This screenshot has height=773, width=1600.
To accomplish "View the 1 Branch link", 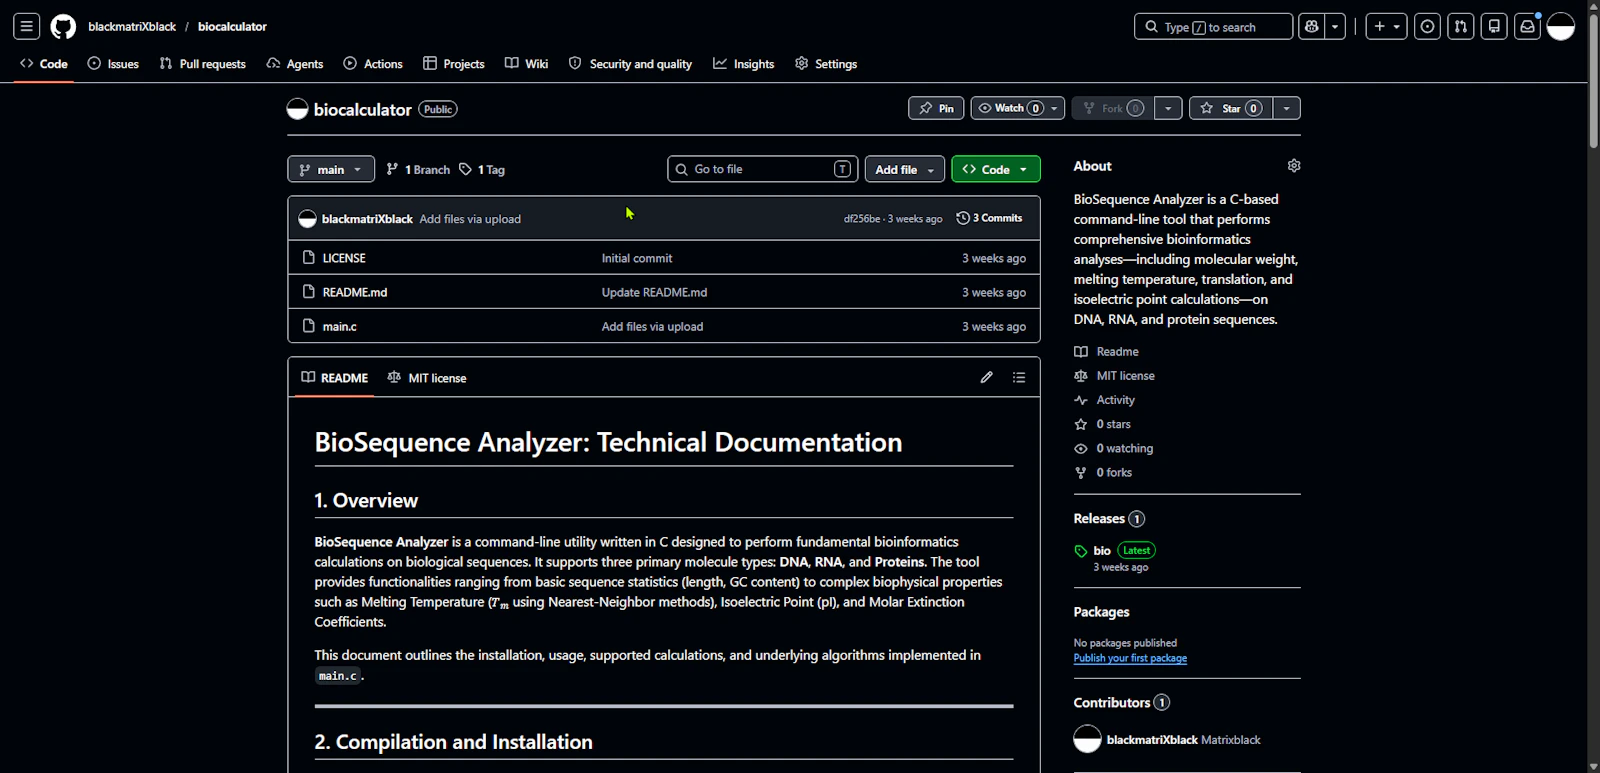I will [x=418, y=169].
